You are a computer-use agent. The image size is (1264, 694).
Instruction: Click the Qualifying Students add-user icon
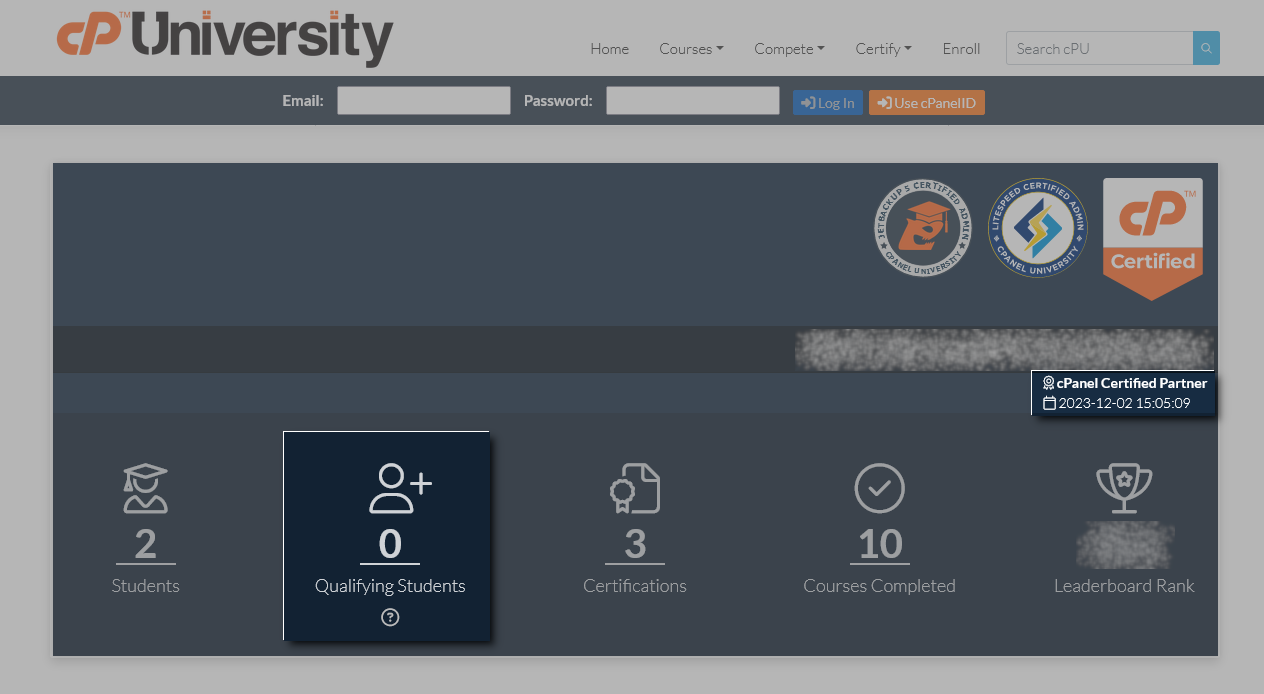400,488
